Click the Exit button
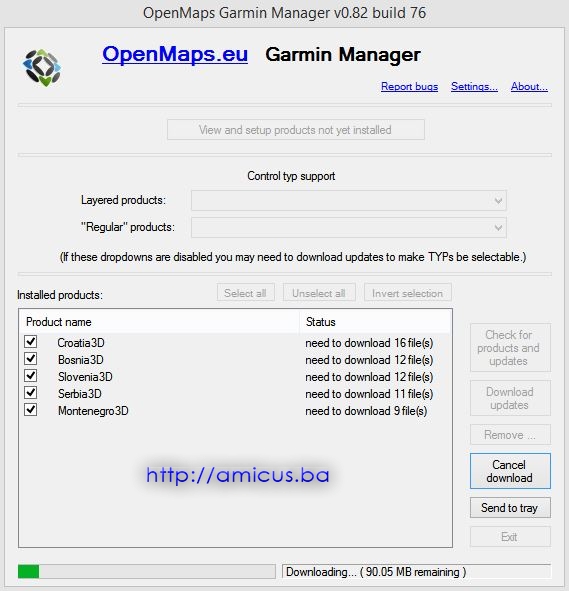 pos(510,536)
